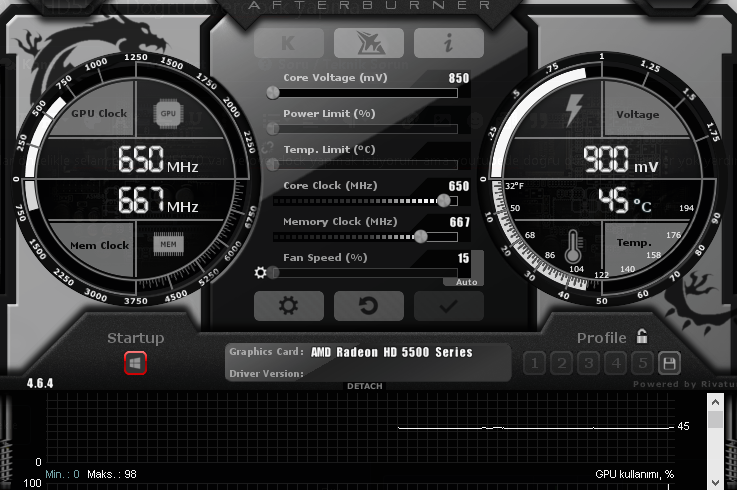Open fan settings gear beside Fan Speed
The width and height of the screenshot is (737, 490).
pyautogui.click(x=260, y=273)
